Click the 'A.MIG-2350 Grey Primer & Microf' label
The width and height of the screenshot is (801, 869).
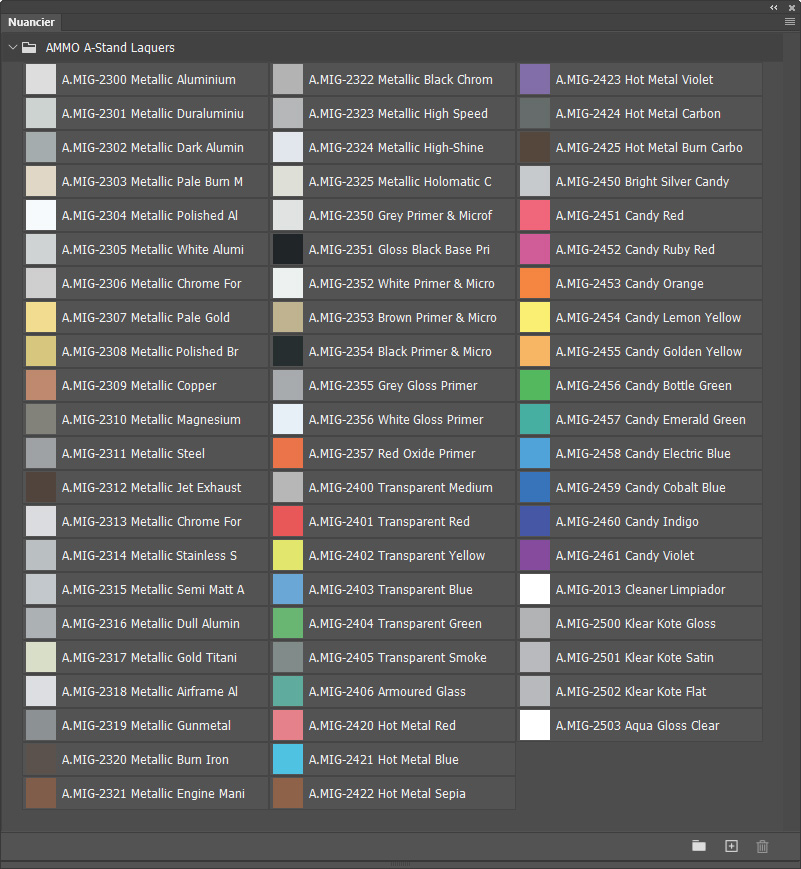(400, 216)
